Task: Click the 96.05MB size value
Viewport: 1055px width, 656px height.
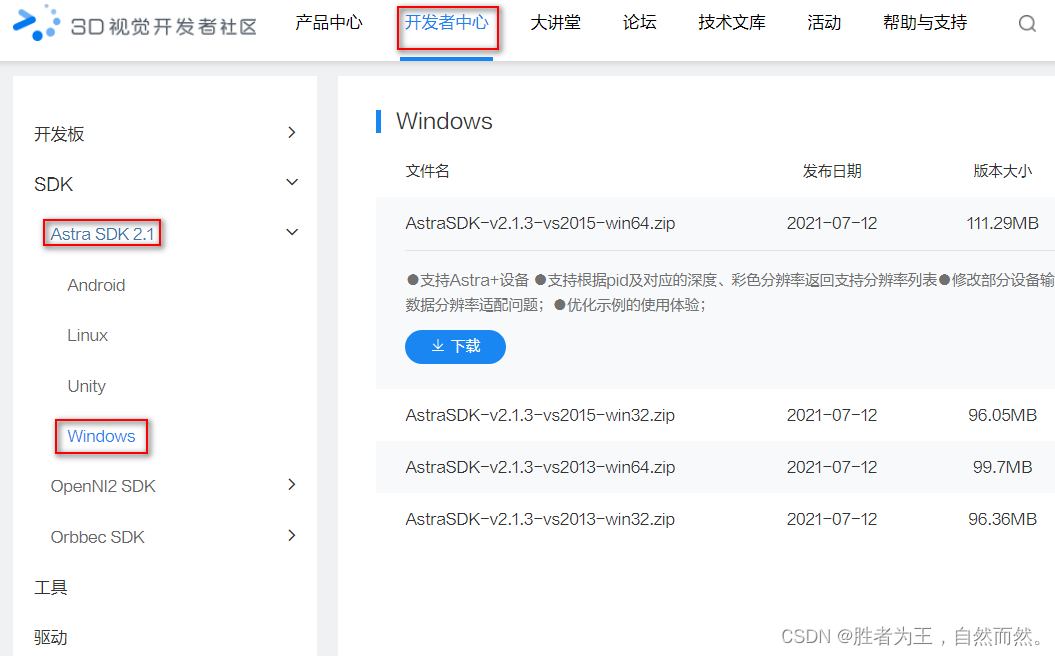Action: [1003, 415]
